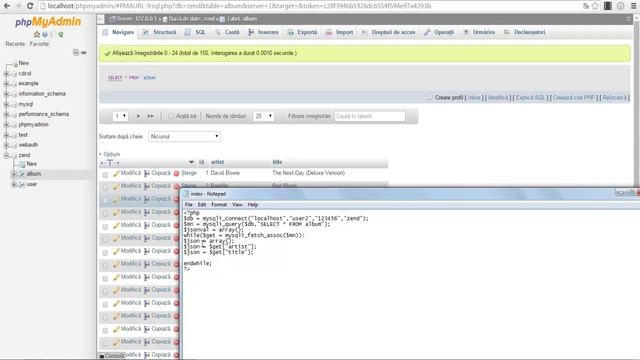640x360 pixels.
Task: Open the Sortare după cheie dropdown
Action: pos(184,136)
